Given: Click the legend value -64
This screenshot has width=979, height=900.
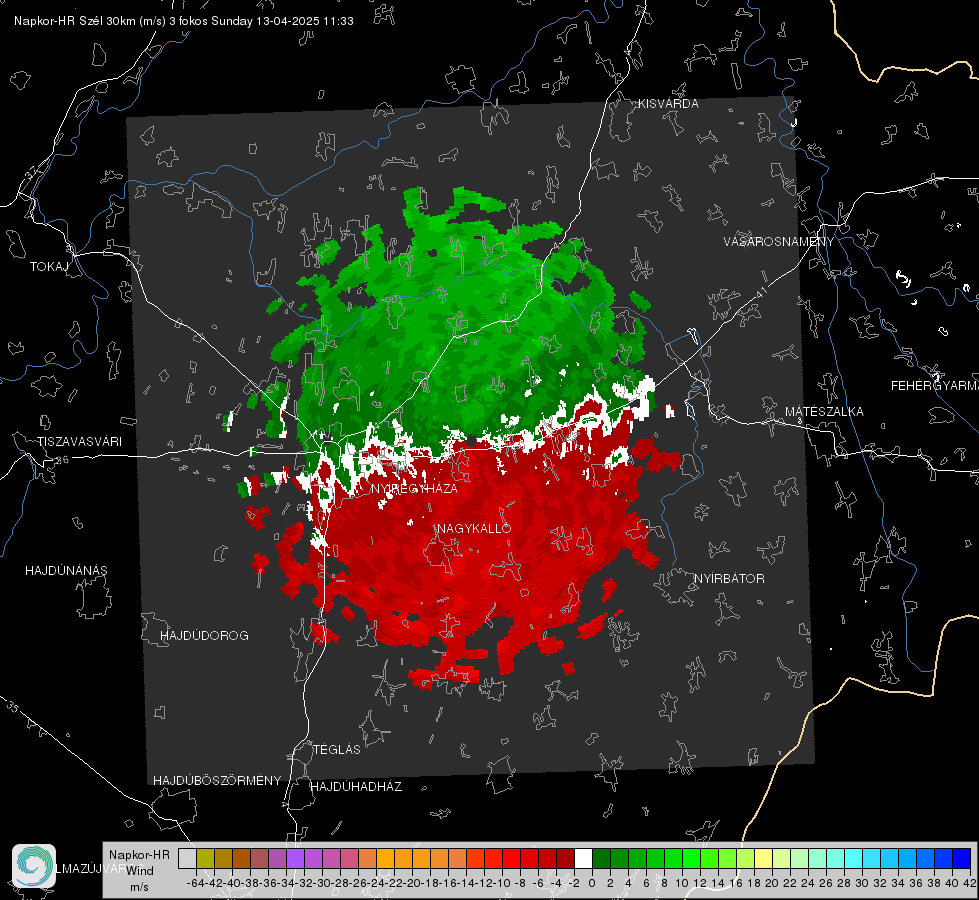Looking at the screenshot, I should pyautogui.click(x=196, y=883).
